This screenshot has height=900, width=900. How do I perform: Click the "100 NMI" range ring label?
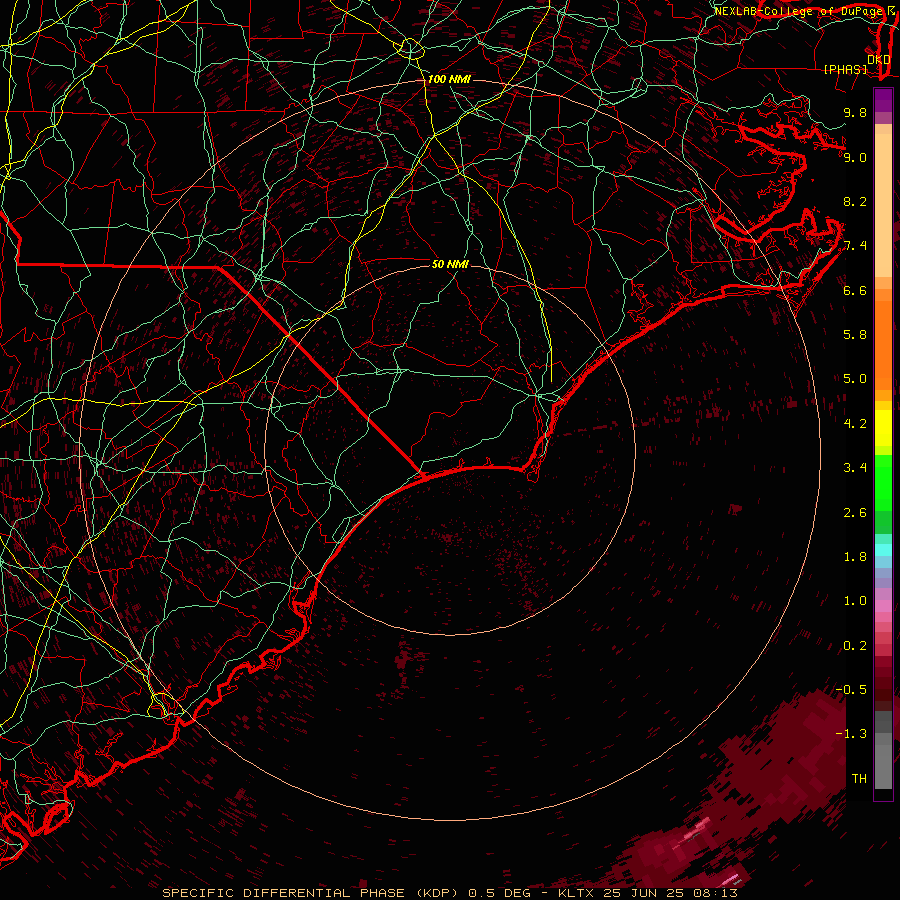449,79
